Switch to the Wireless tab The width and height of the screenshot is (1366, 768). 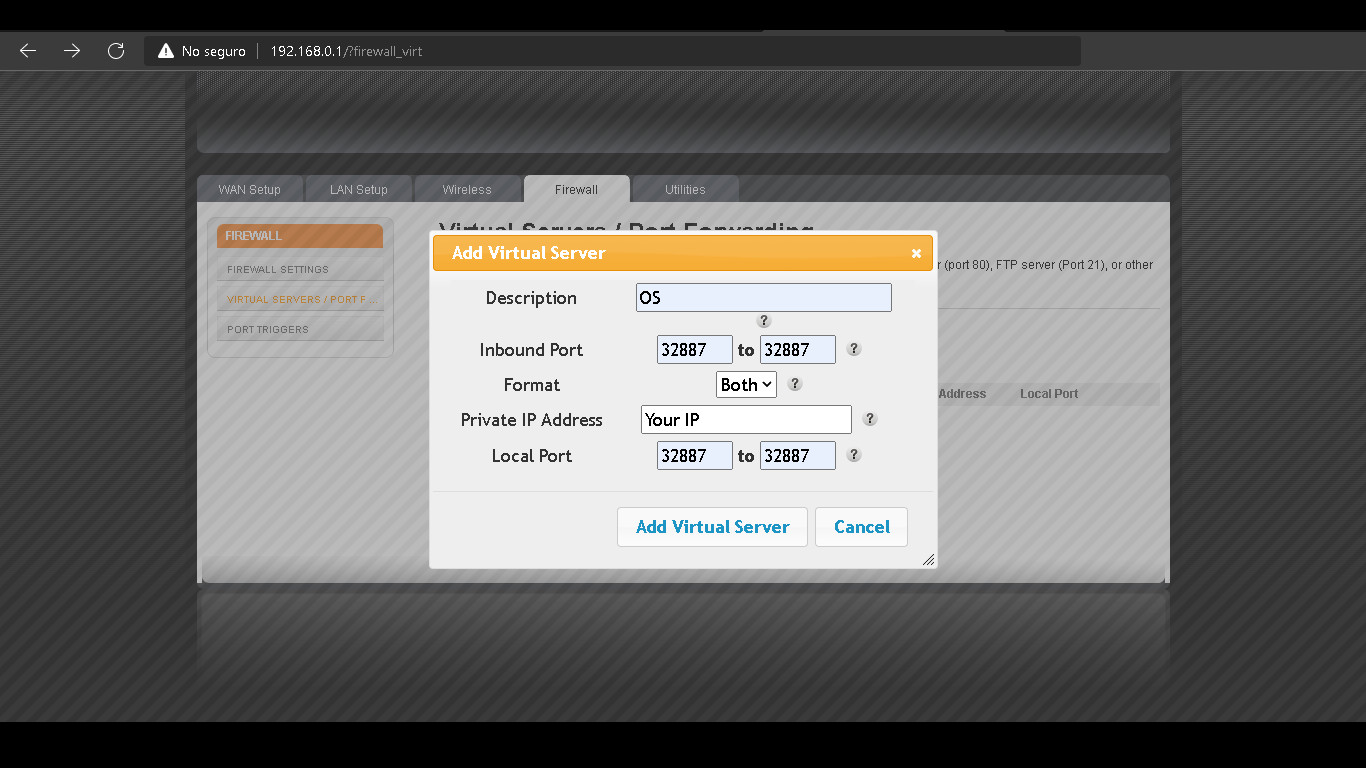467,189
